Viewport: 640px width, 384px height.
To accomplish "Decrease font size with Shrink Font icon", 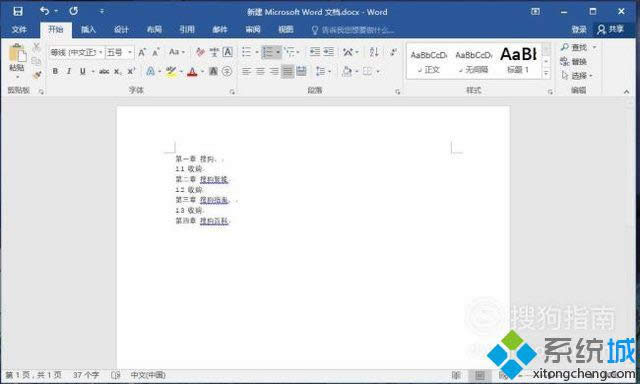I will pos(156,52).
